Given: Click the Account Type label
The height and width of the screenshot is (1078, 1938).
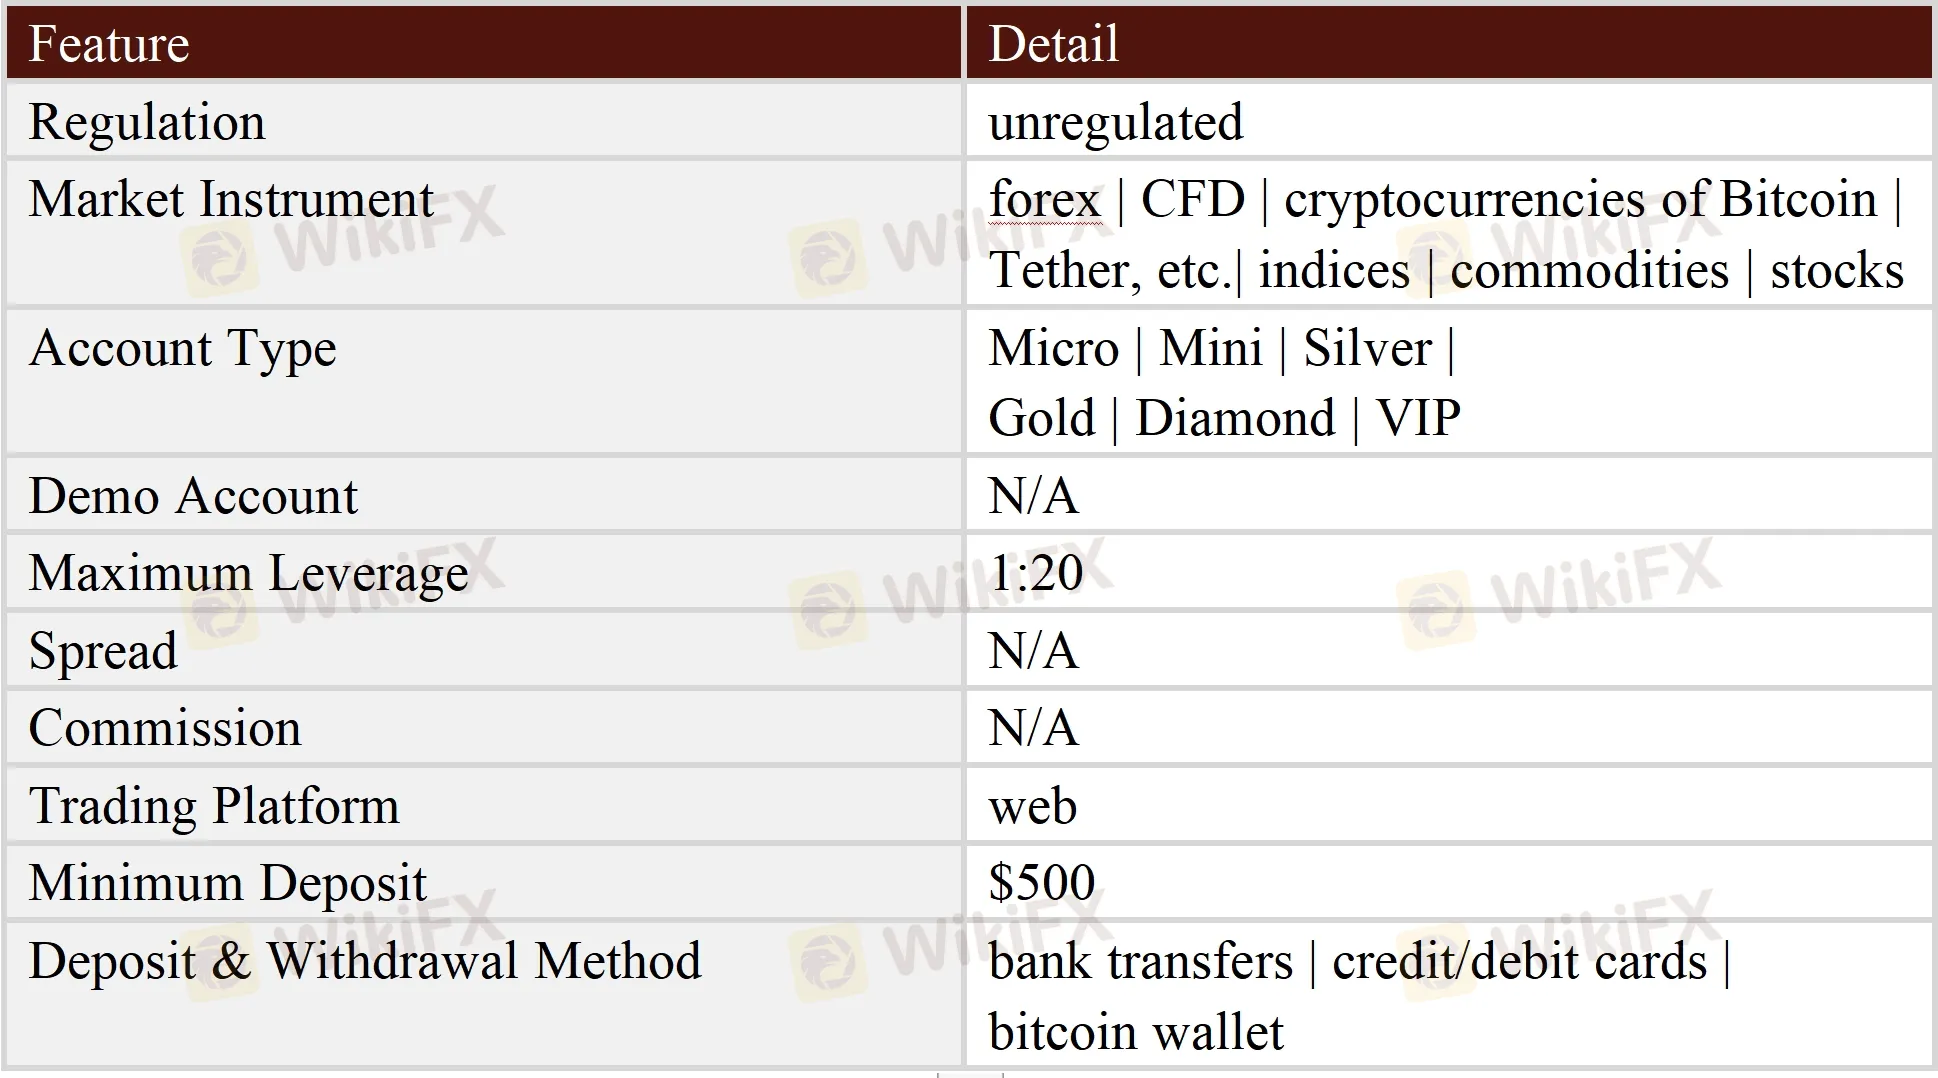Looking at the screenshot, I should 182,349.
